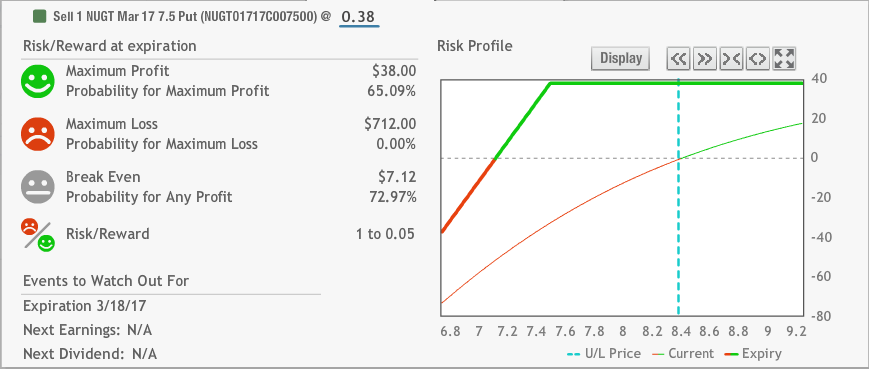Toggle the Current line legend entry
Screen dimensions: 869x369
click(684, 353)
